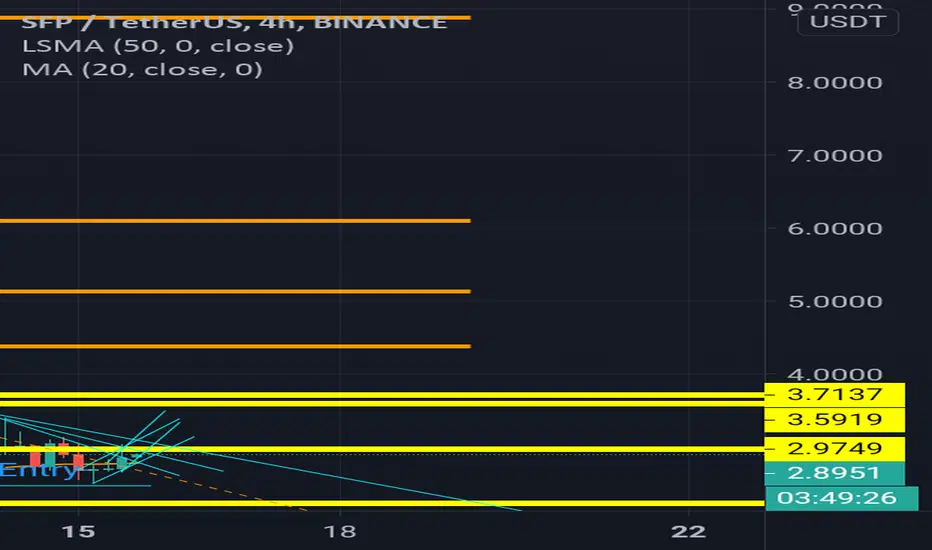The height and width of the screenshot is (550, 932).
Task: Click the MA (20, close, 0) indicator label
Action: pyautogui.click(x=142, y=70)
